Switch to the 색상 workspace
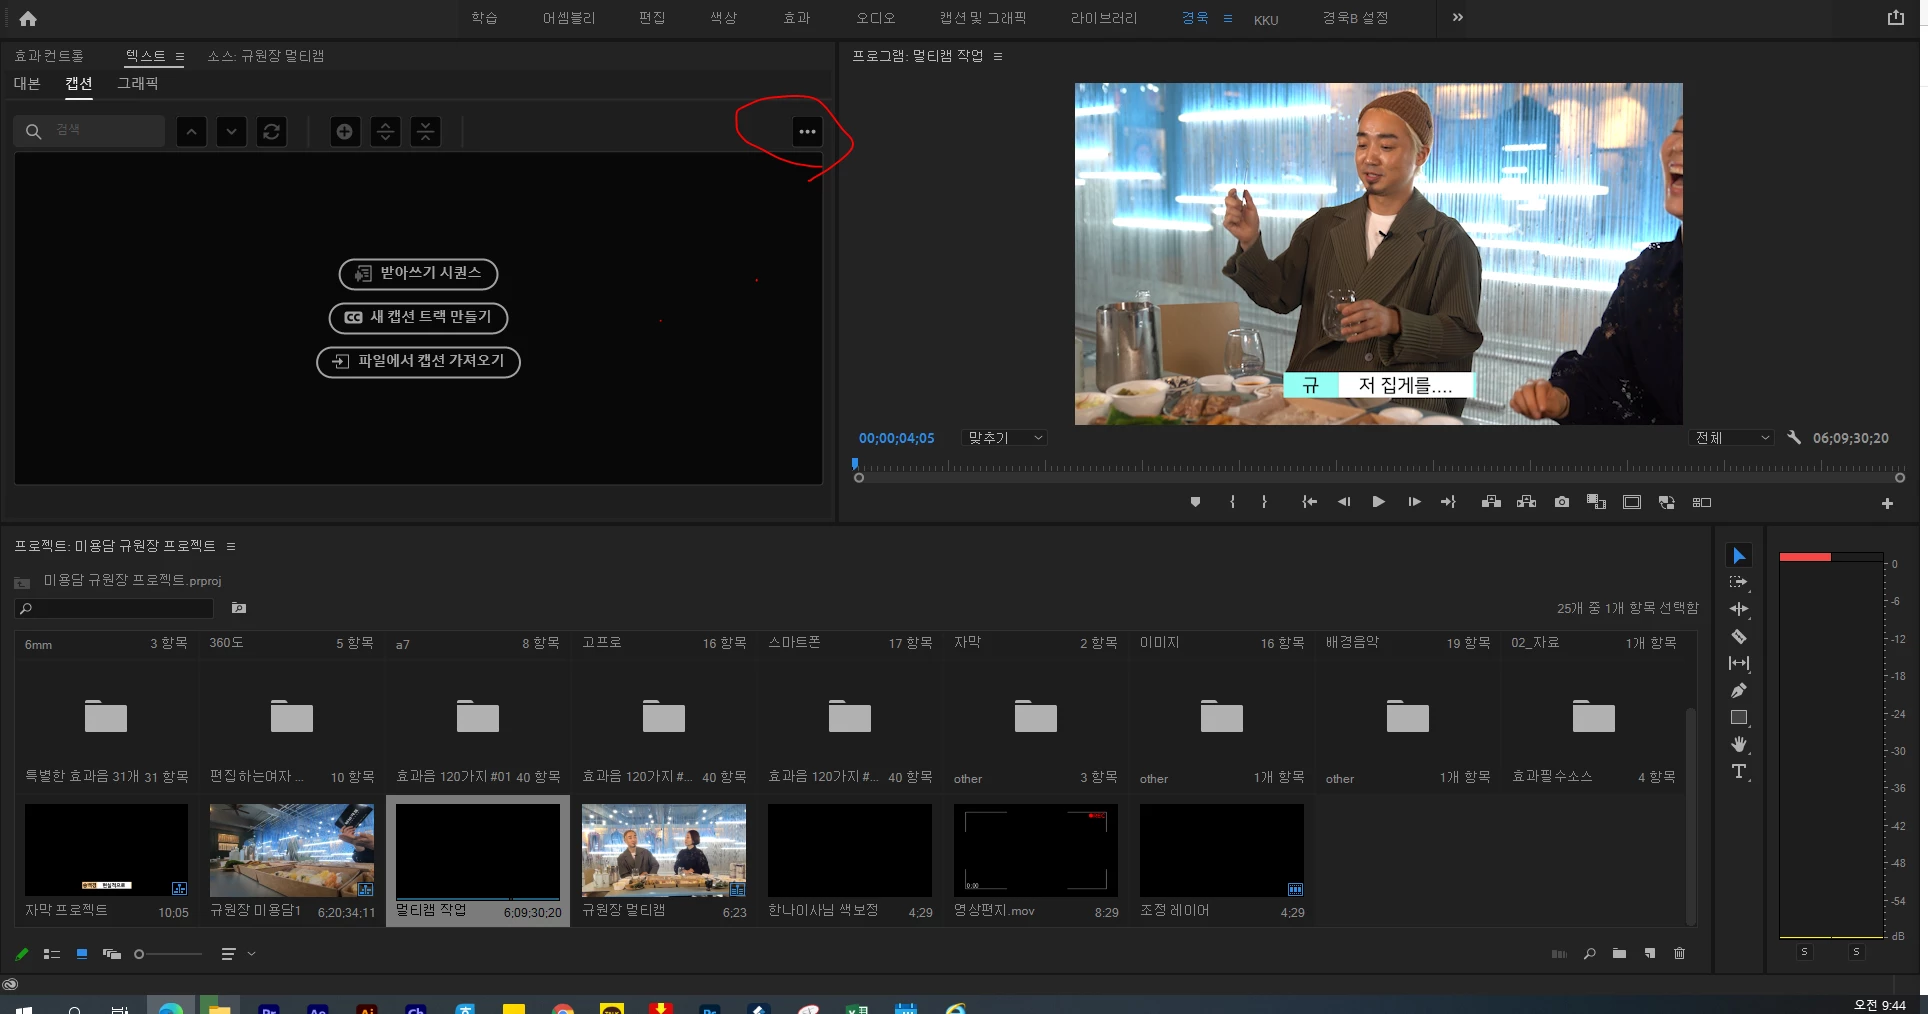This screenshot has height=1014, width=1928. tap(723, 18)
